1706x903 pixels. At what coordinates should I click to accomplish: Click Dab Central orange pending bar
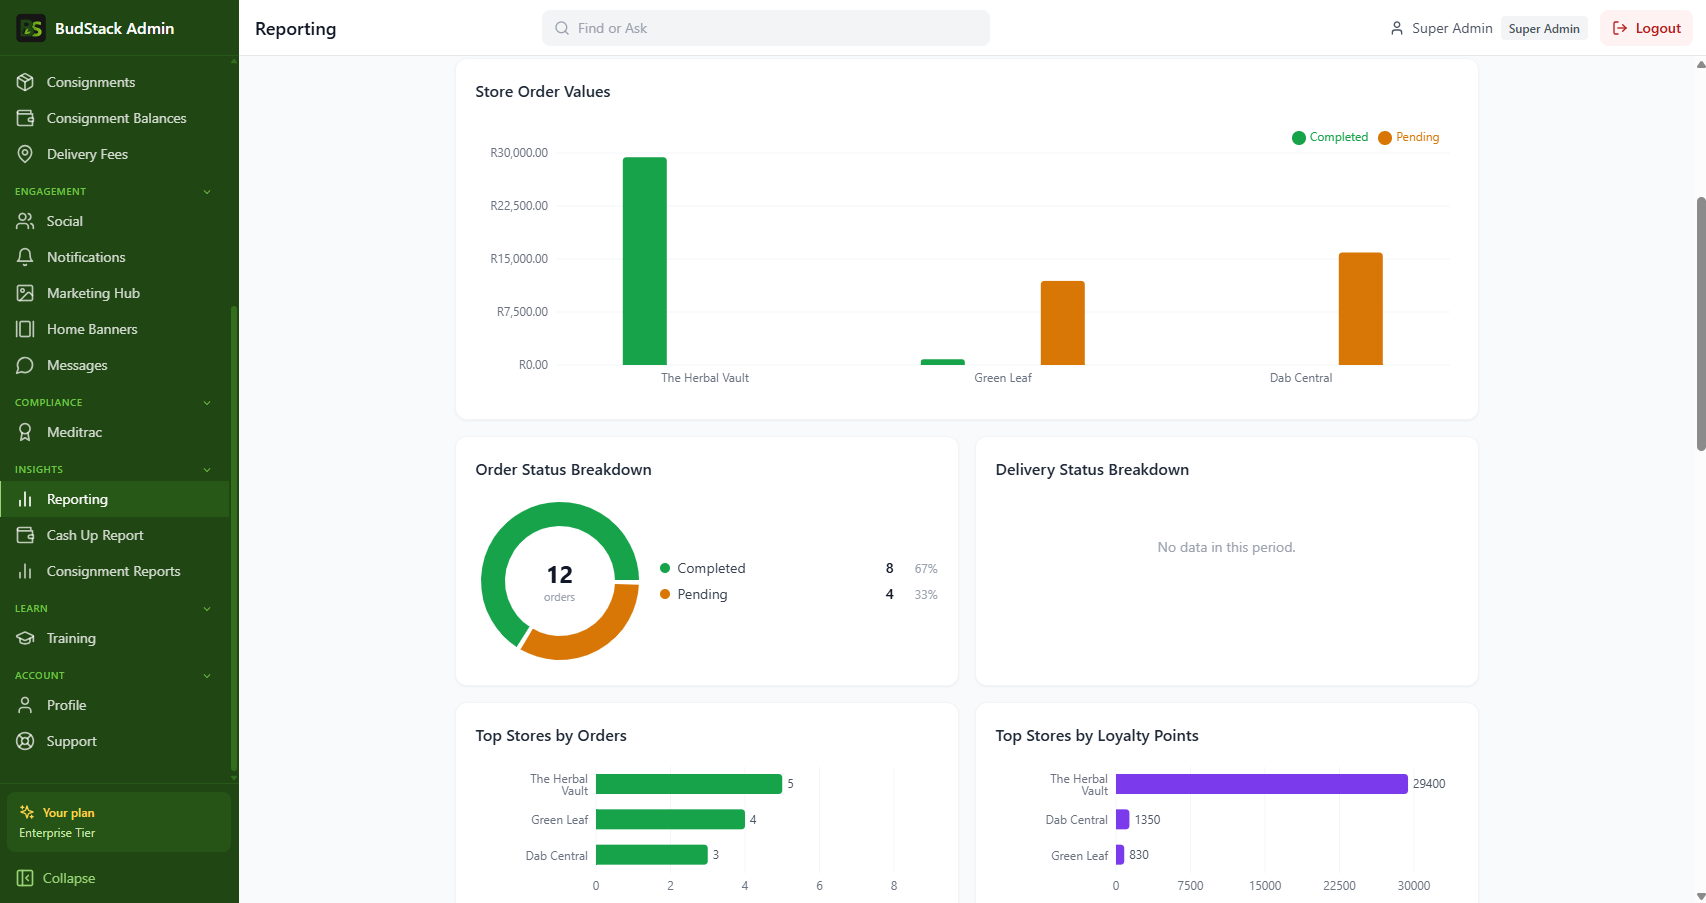[1361, 309]
